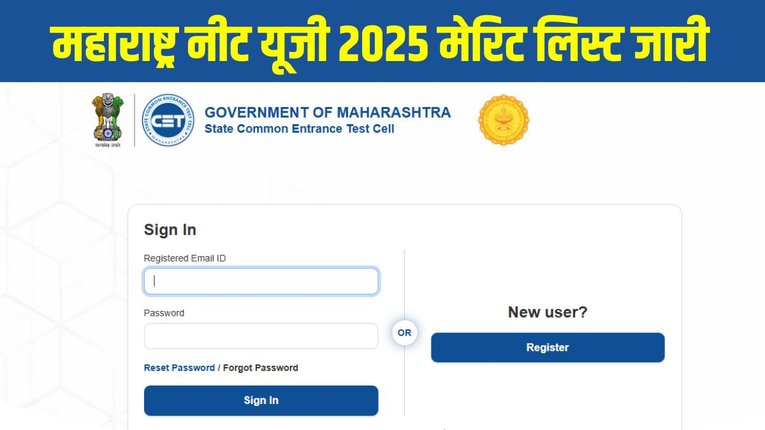
Task: Click the vertical divider line beside the OR badge
Action: (404, 280)
